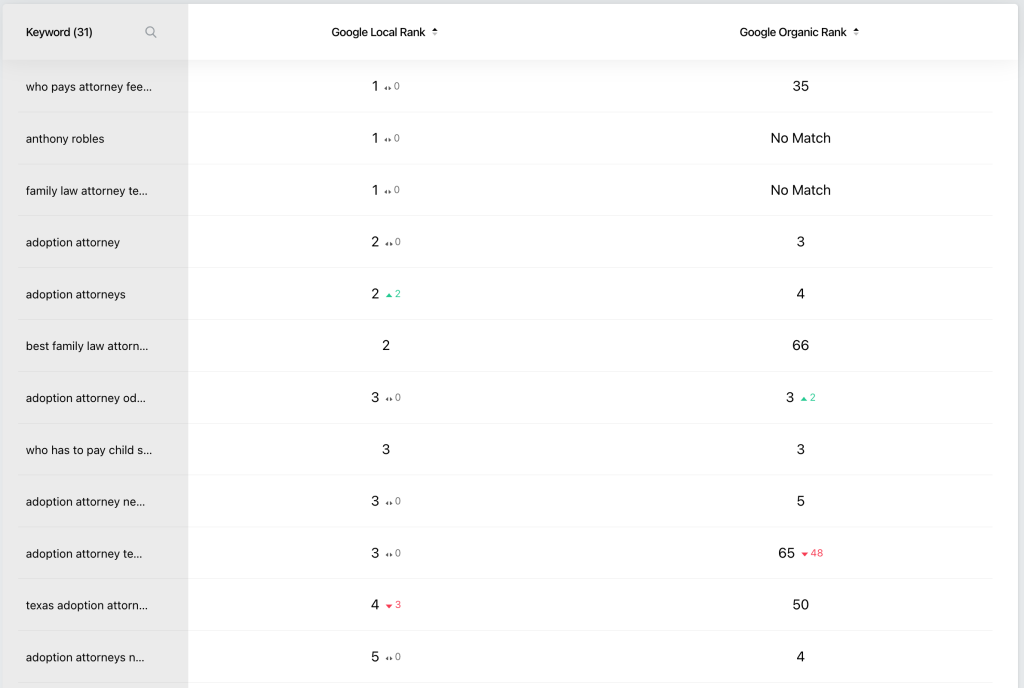Open 'best family law attorn...' keyword

pyautogui.click(x=87, y=346)
